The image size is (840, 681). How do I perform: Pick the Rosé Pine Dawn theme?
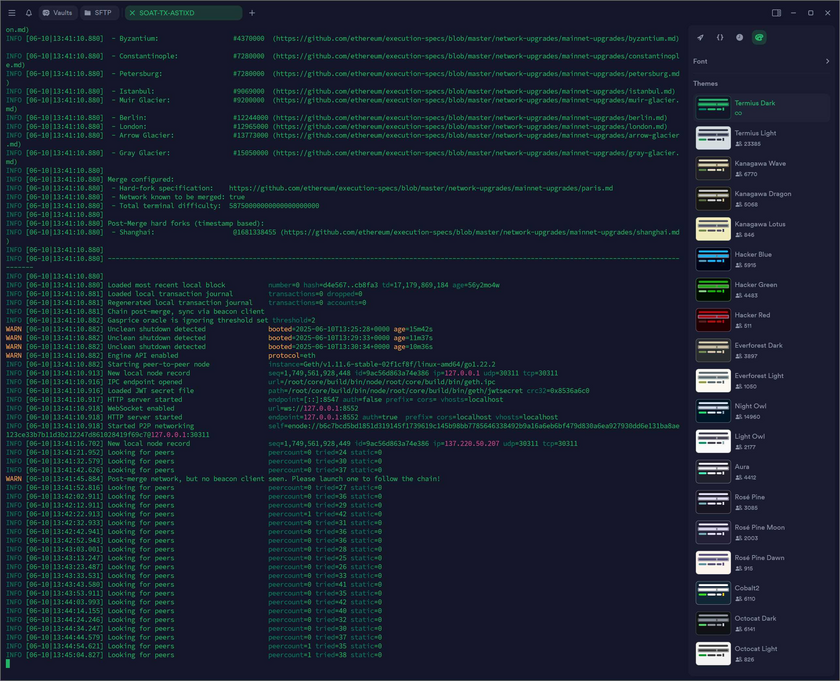pos(761,563)
